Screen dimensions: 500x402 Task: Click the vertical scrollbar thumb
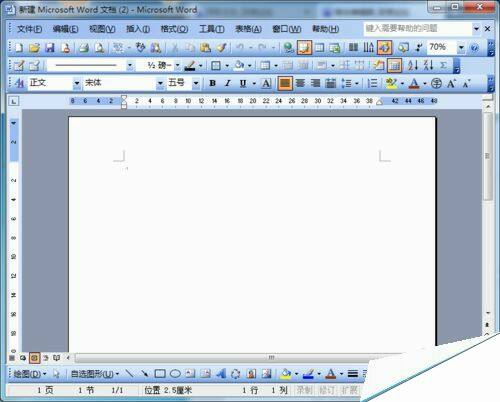(x=488, y=156)
